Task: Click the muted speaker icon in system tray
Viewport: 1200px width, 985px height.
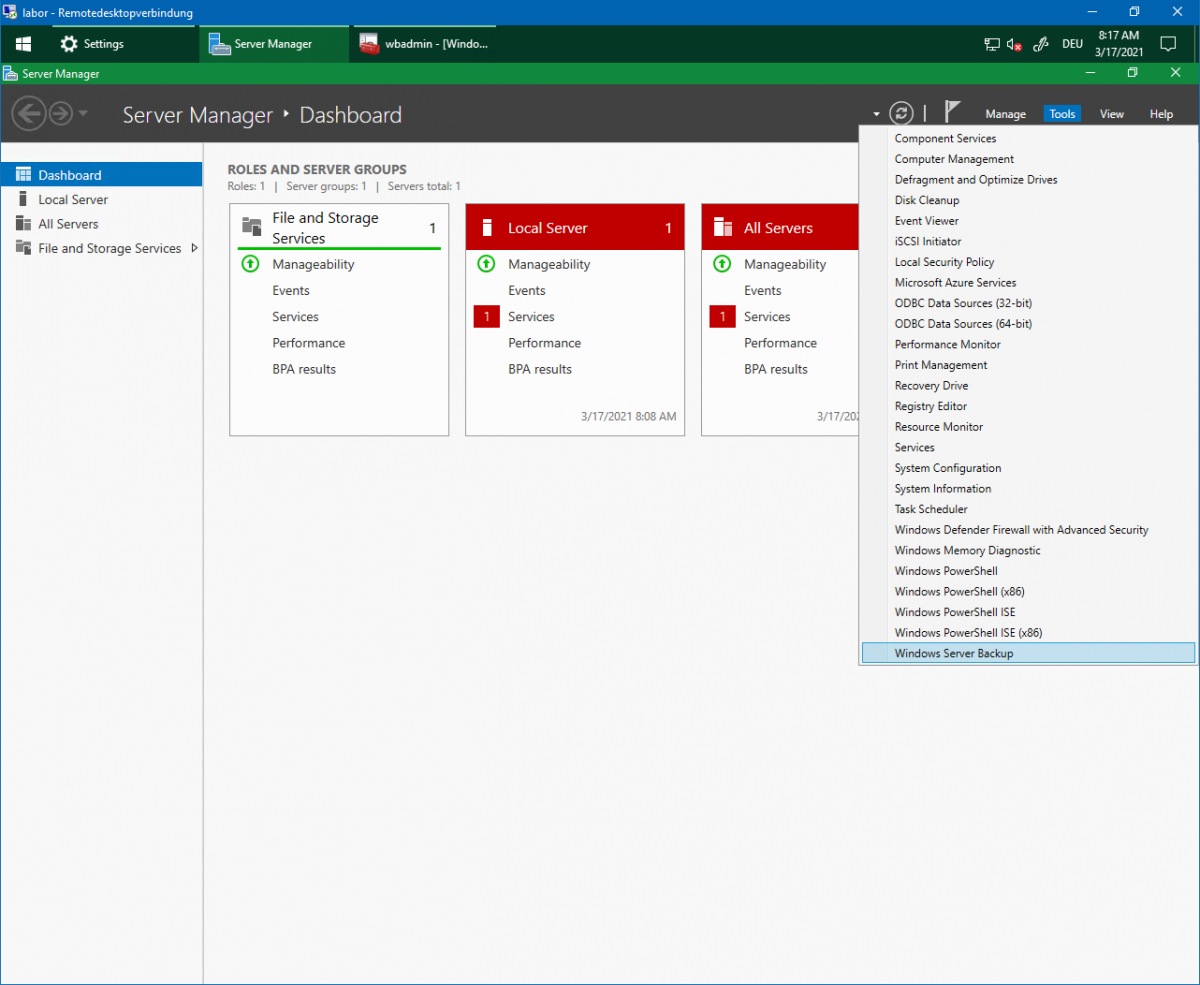Action: (1014, 44)
